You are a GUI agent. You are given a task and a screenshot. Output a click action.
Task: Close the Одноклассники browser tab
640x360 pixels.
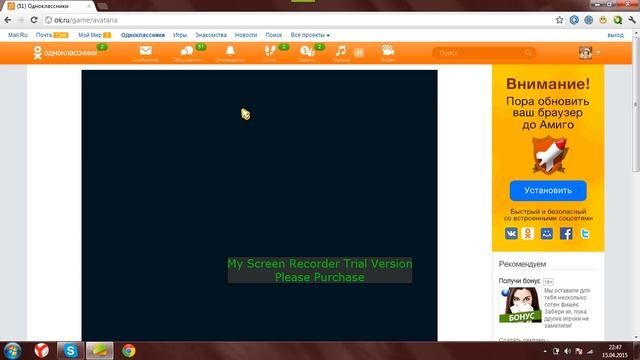[89, 6]
